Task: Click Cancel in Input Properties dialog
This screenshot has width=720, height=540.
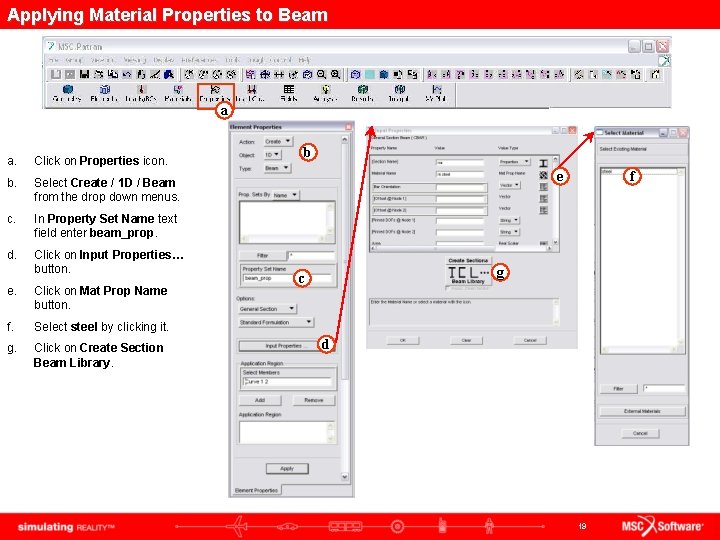Action: (x=530, y=340)
